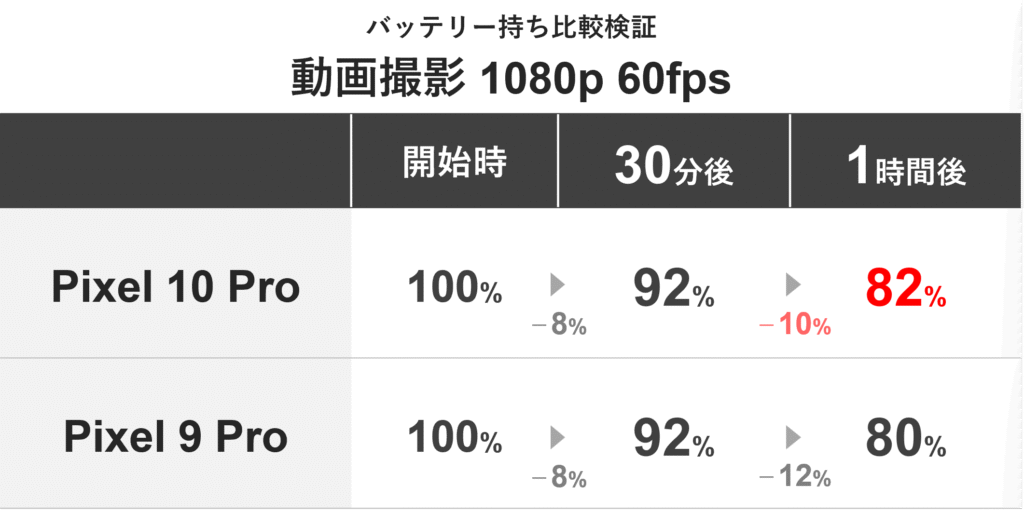
Task: Click Pixel 9 Pro's 92% value
Action: pos(673,438)
